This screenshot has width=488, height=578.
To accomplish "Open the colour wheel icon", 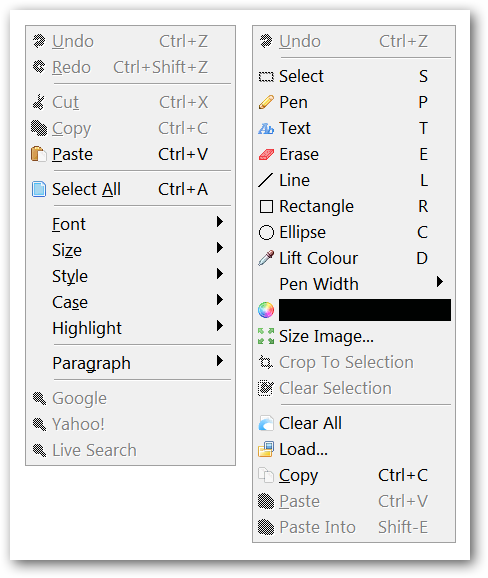I will 266,310.
